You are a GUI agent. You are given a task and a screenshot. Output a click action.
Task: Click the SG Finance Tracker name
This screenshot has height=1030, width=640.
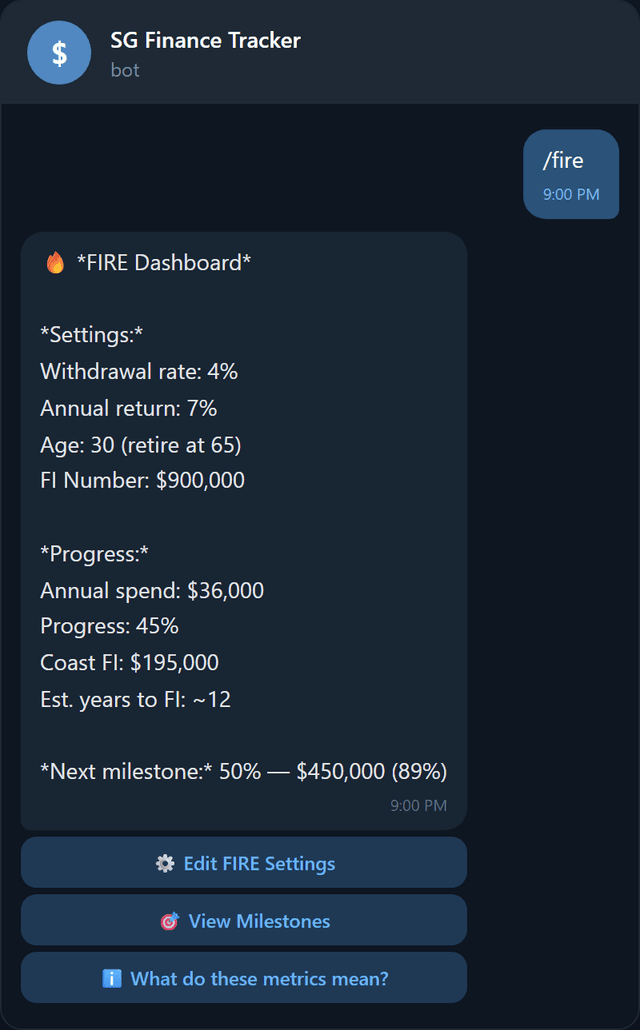[x=204, y=41]
